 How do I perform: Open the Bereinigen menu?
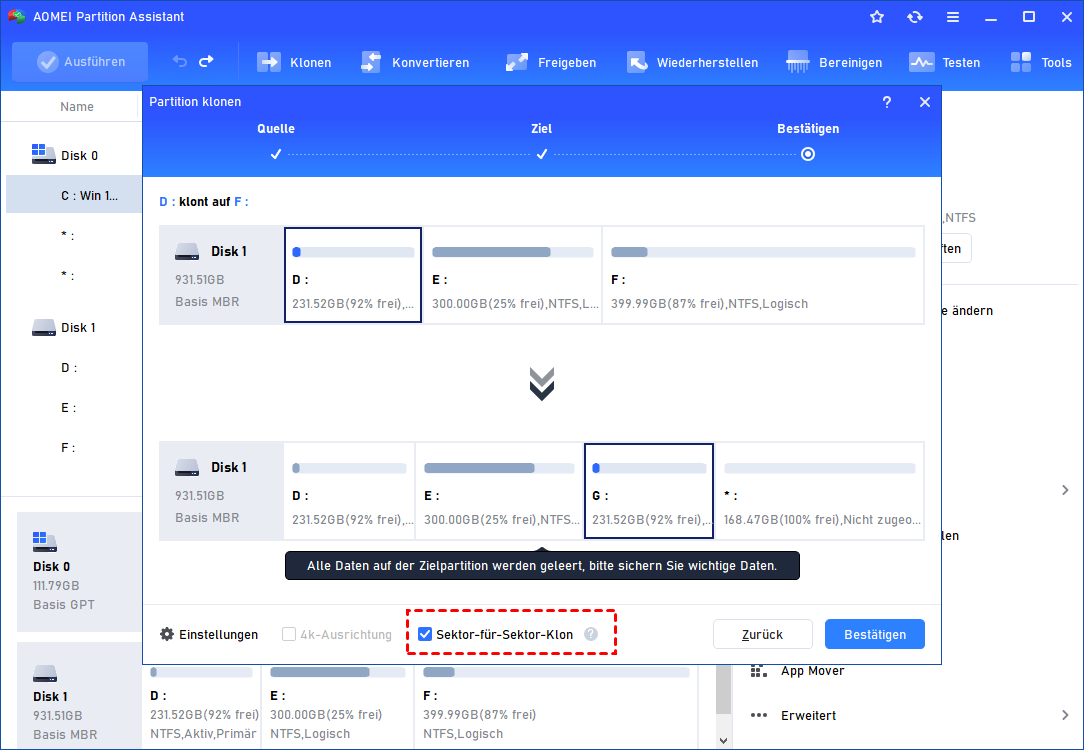(834, 62)
